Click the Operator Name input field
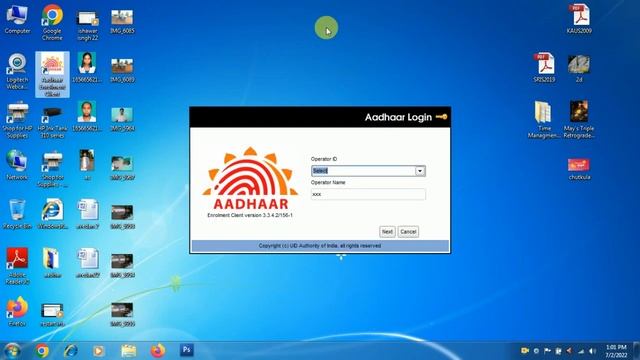640x360 pixels. click(x=368, y=194)
